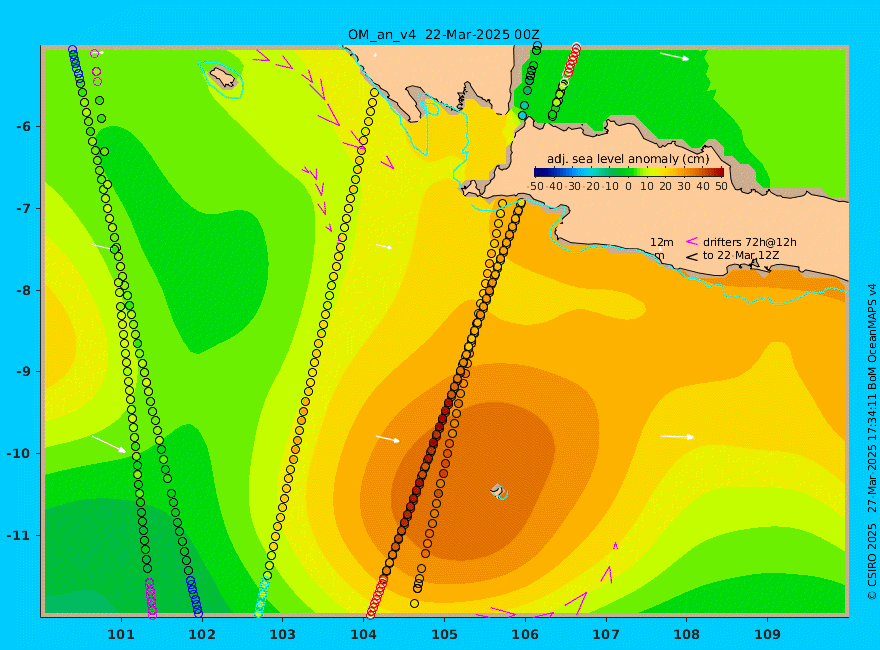This screenshot has width=880, height=650.
Task: Click latitude axis label -8
Action: click(x=23, y=290)
